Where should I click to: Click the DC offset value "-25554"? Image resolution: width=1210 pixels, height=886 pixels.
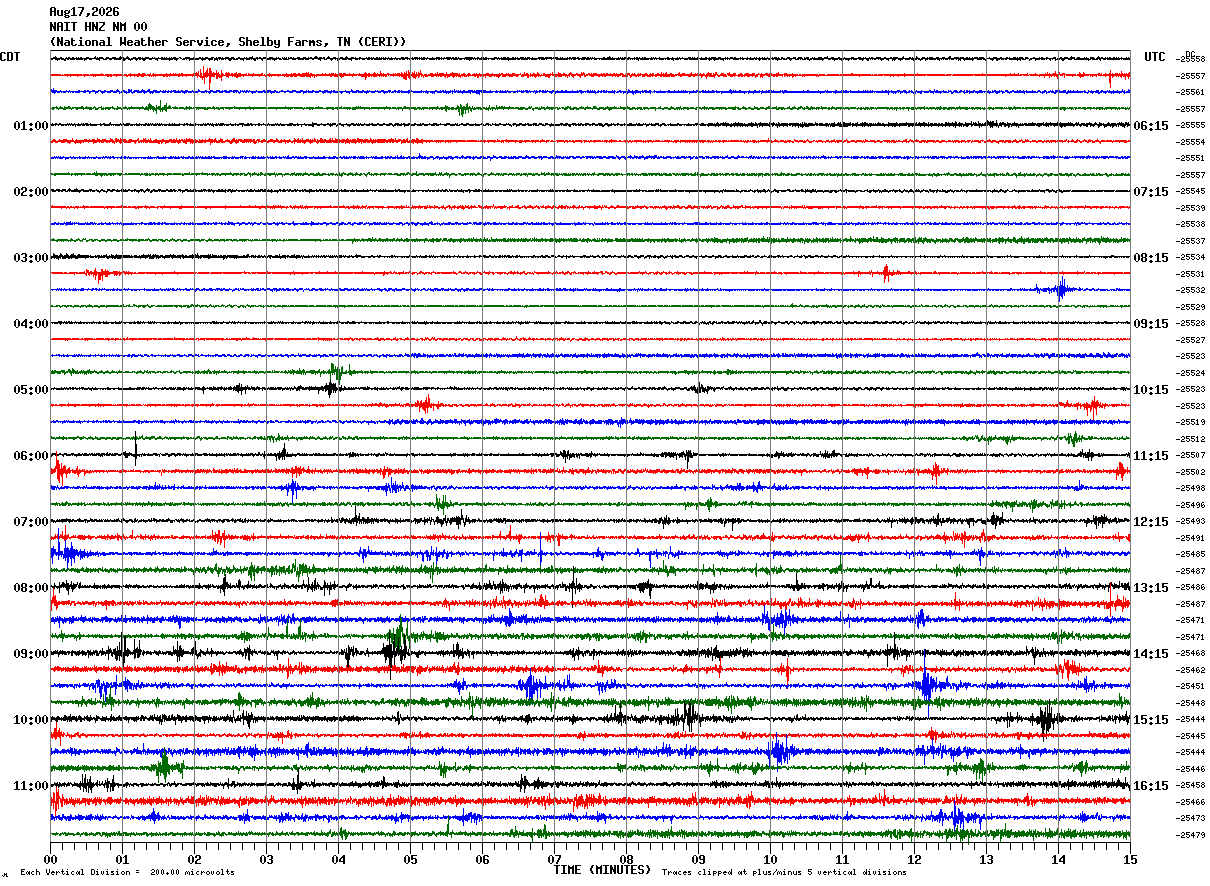[x=1190, y=142]
